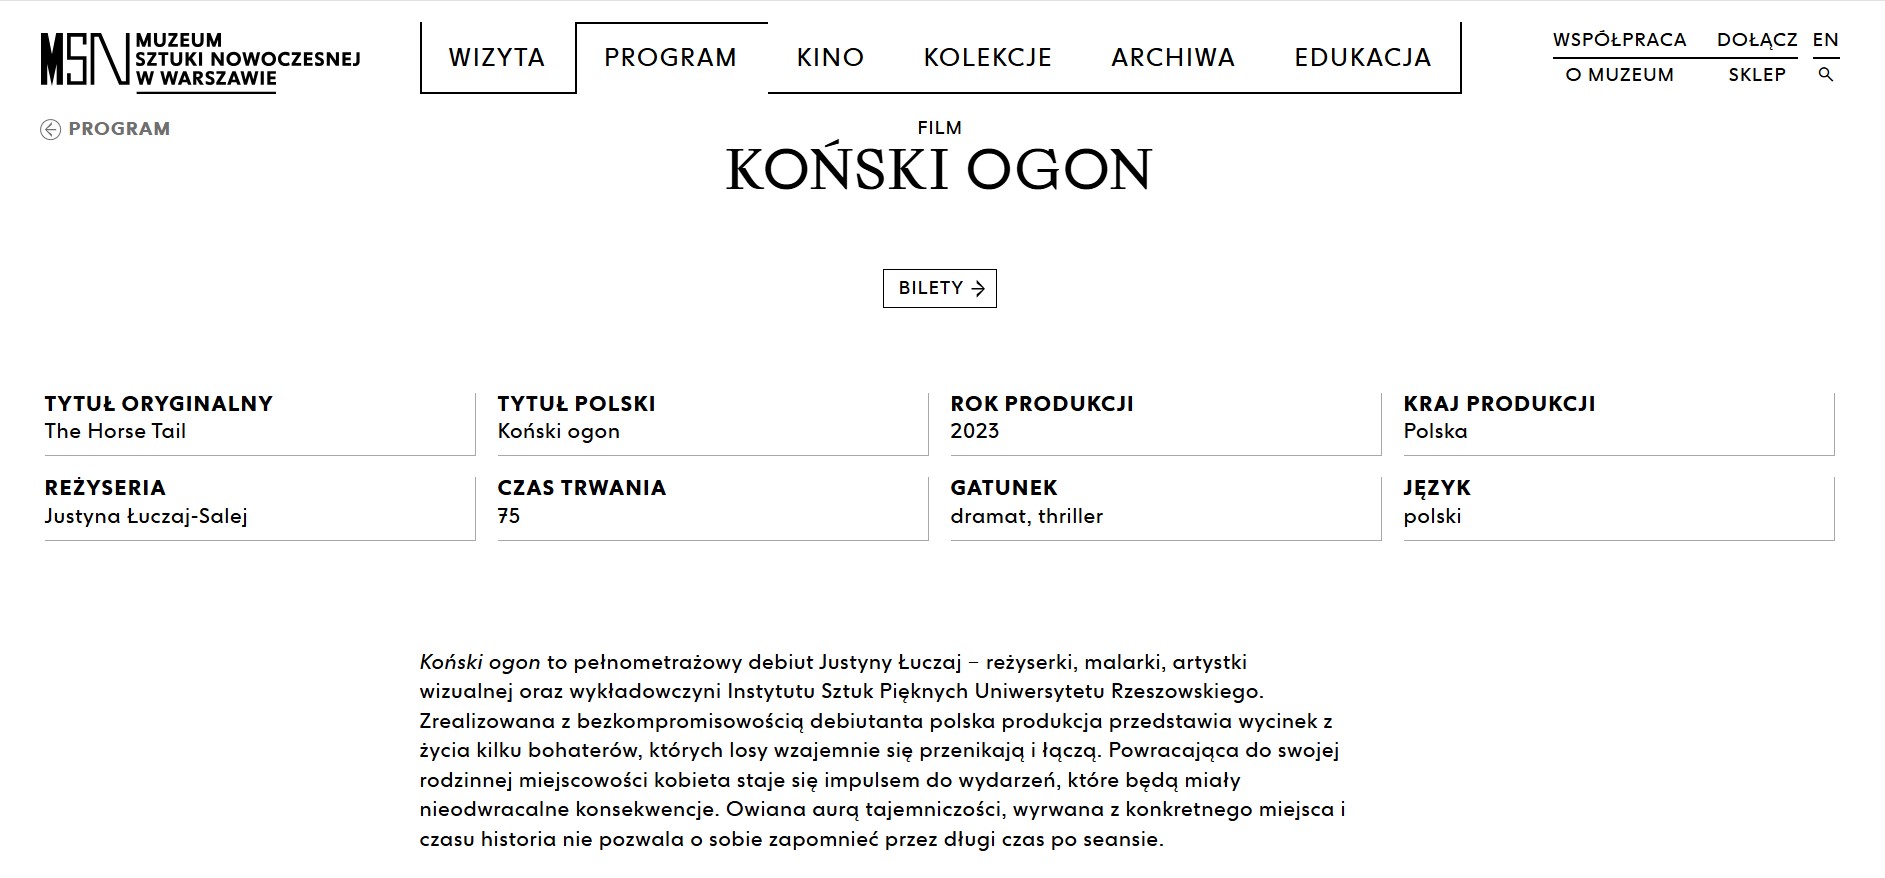Switch language to EN

click(x=1825, y=40)
